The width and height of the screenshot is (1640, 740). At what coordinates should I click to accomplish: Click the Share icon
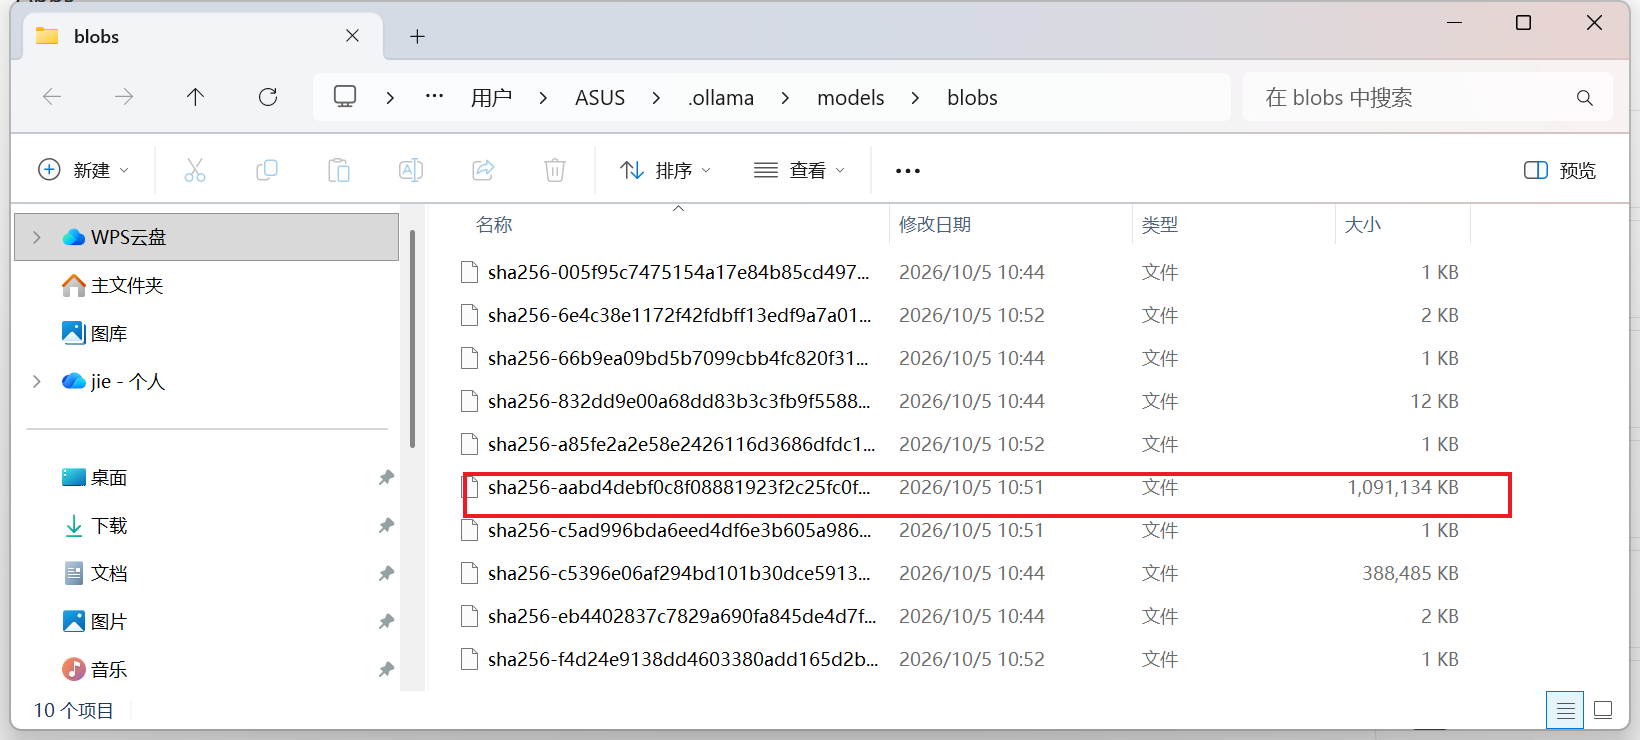pos(483,170)
